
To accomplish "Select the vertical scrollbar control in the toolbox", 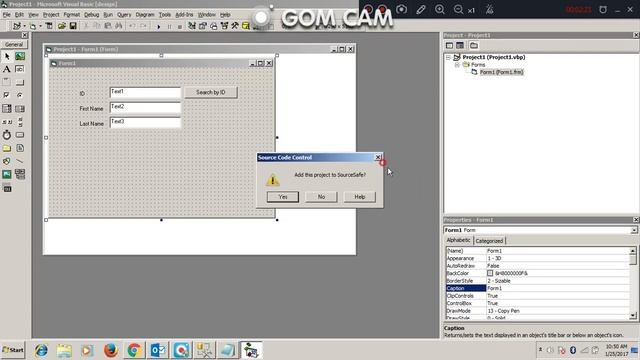I will click(20, 122).
